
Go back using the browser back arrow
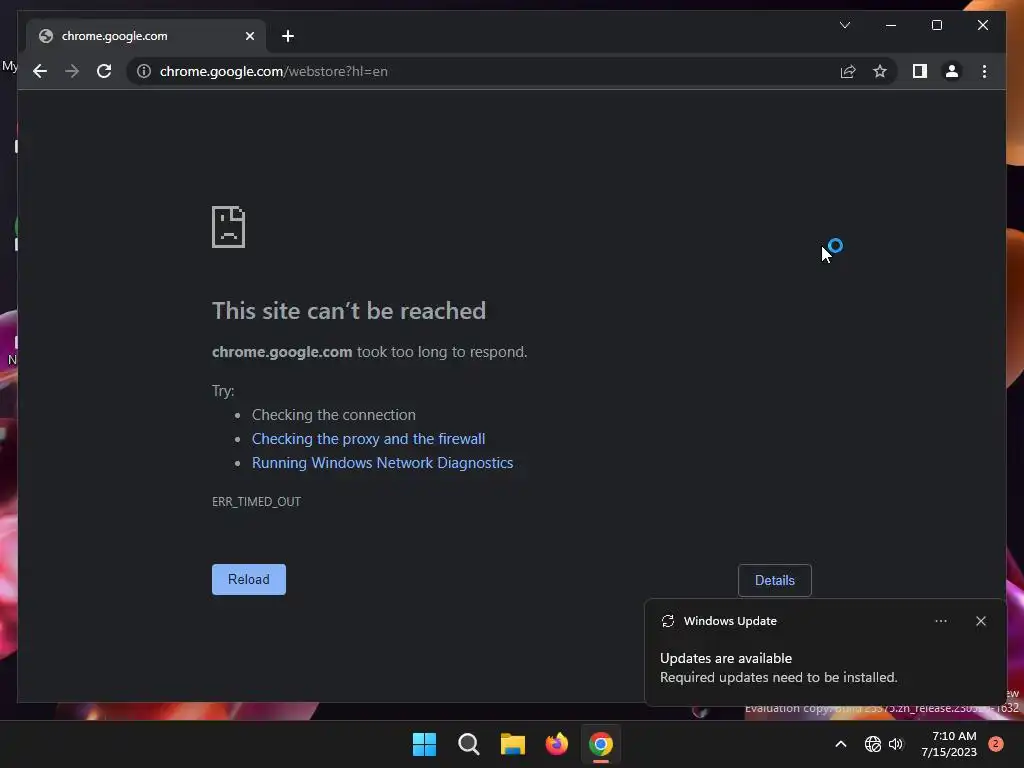40,71
